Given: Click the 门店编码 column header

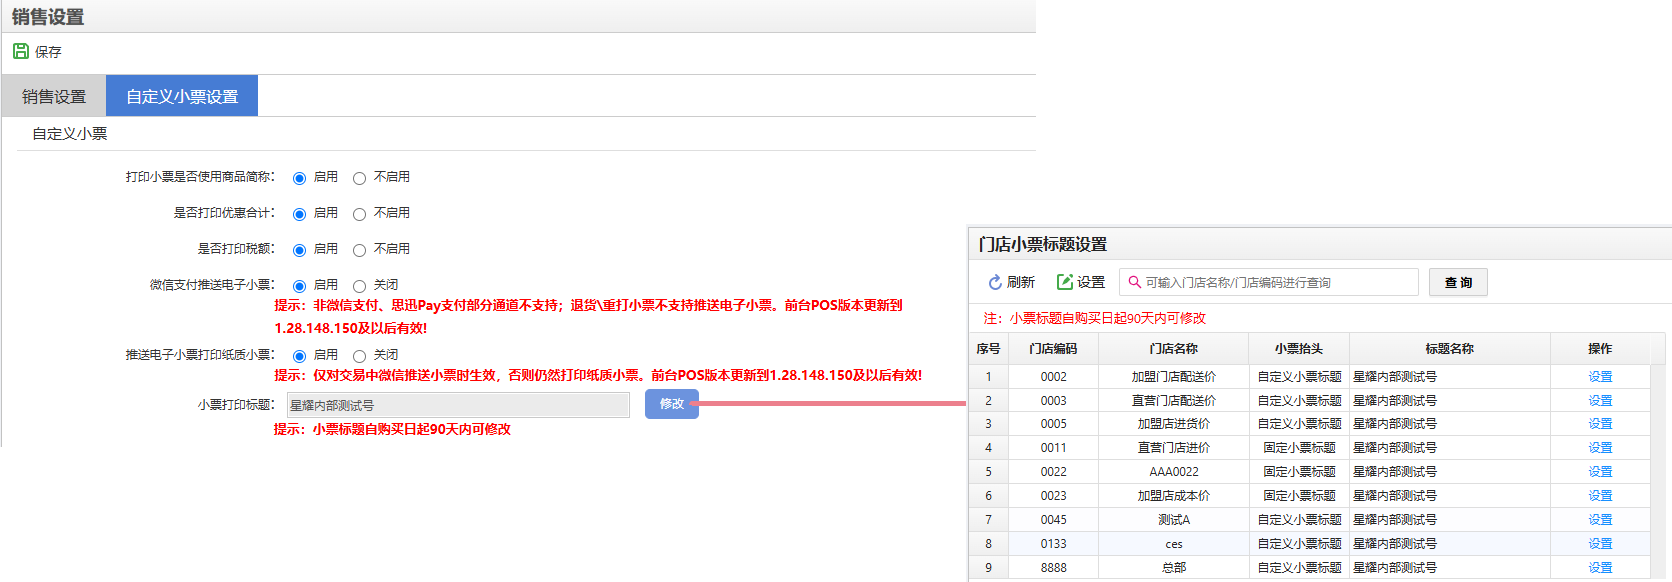Looking at the screenshot, I should pyautogui.click(x=1053, y=349).
